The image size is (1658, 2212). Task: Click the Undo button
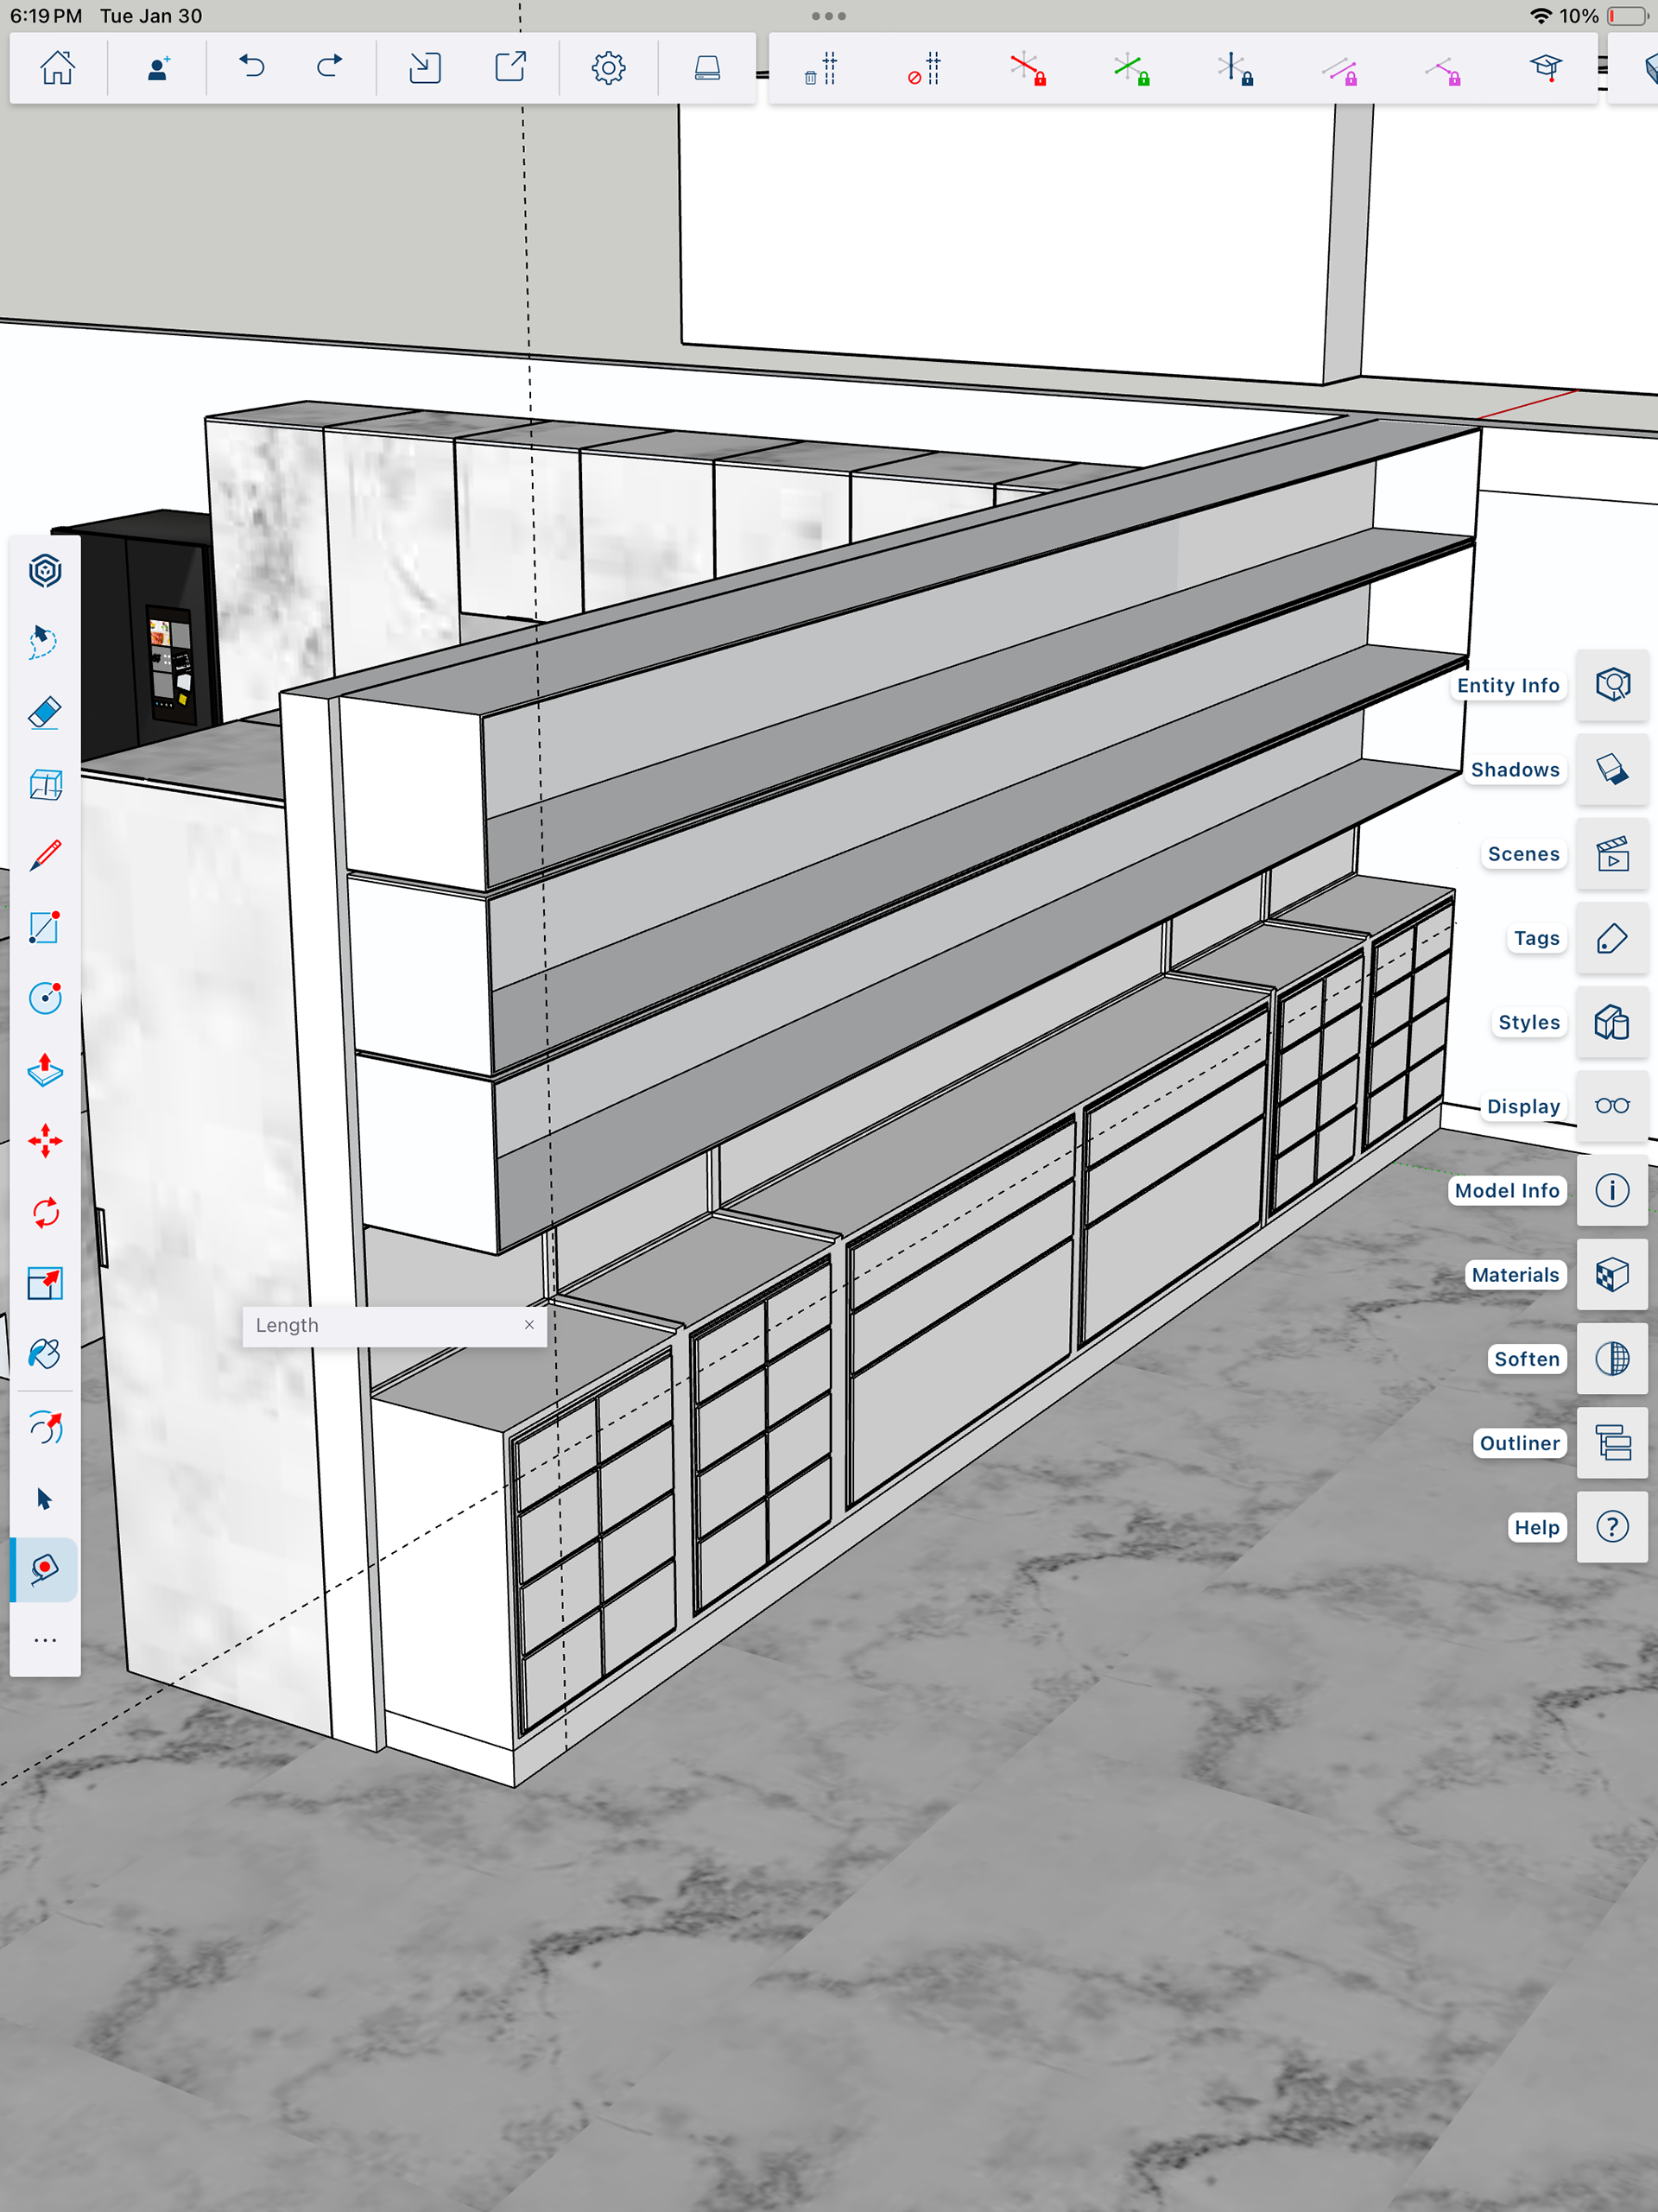tap(251, 67)
